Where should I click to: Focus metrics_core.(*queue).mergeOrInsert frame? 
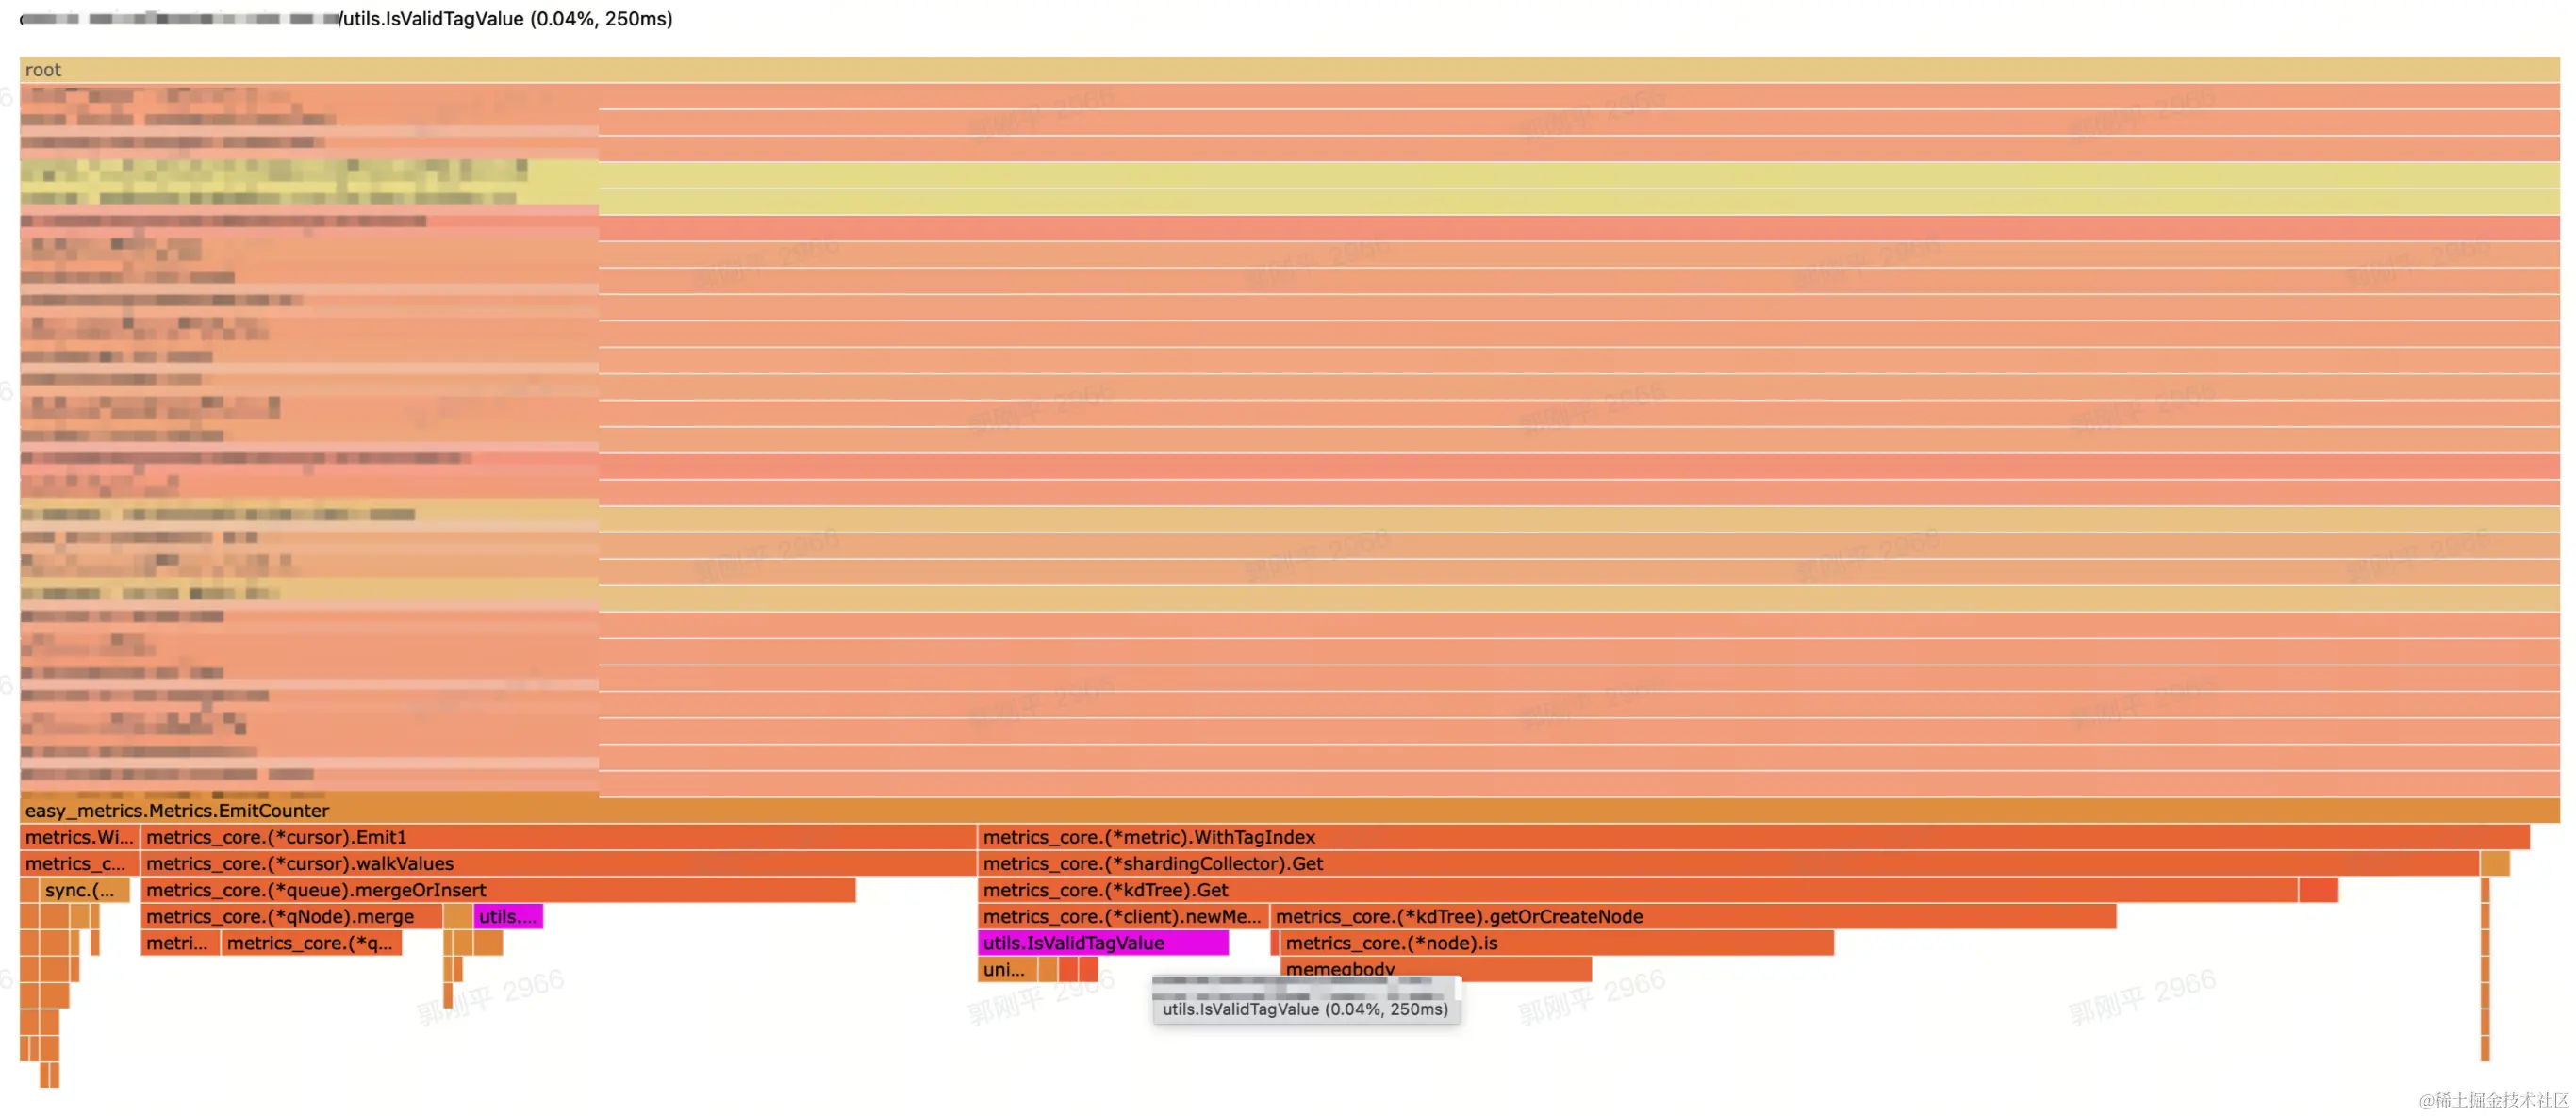pyautogui.click(x=498, y=890)
